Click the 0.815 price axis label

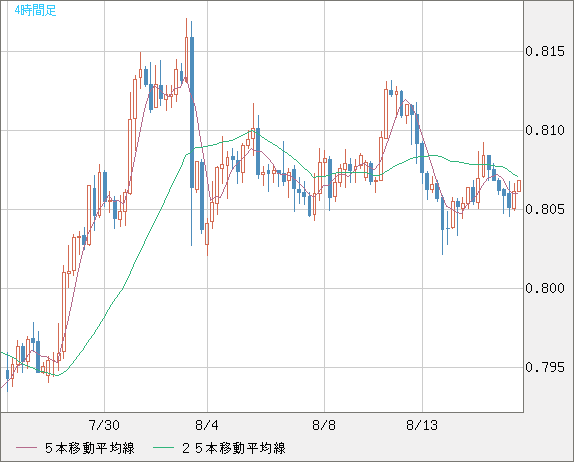pyautogui.click(x=545, y=51)
